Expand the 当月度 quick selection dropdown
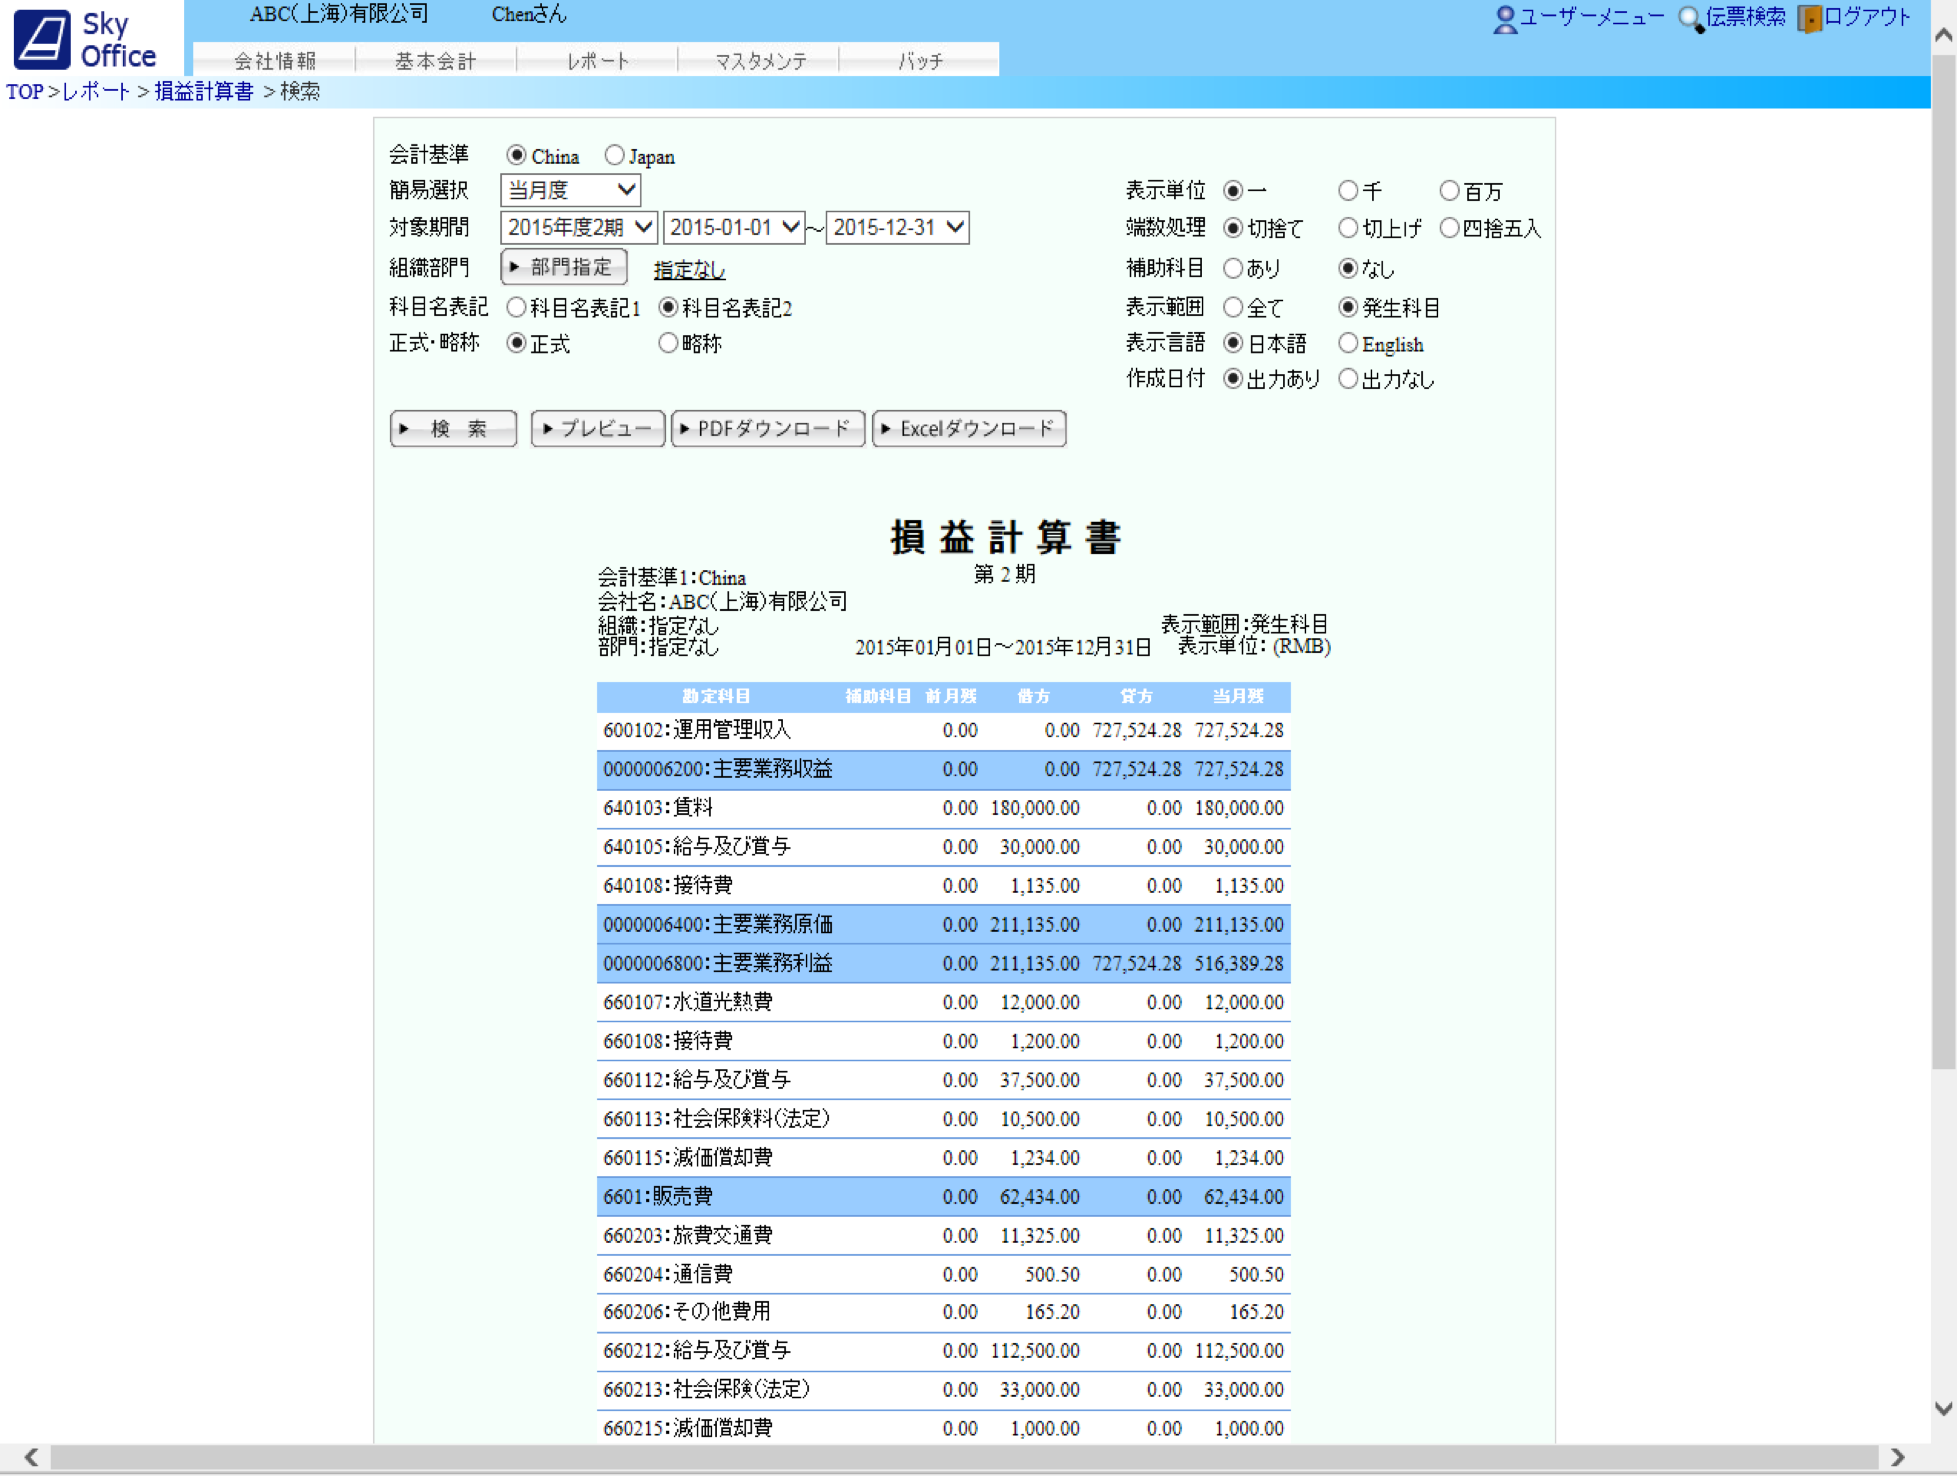 tap(570, 190)
